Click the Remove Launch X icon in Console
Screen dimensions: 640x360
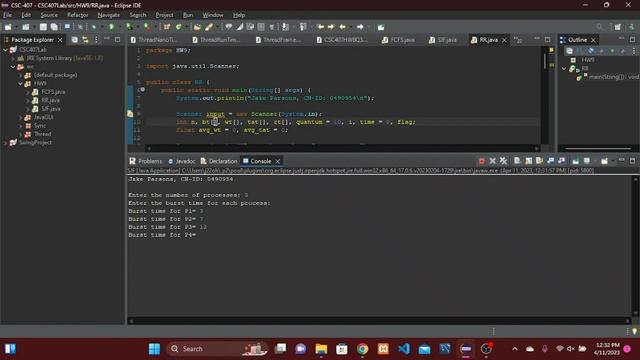coord(493,161)
